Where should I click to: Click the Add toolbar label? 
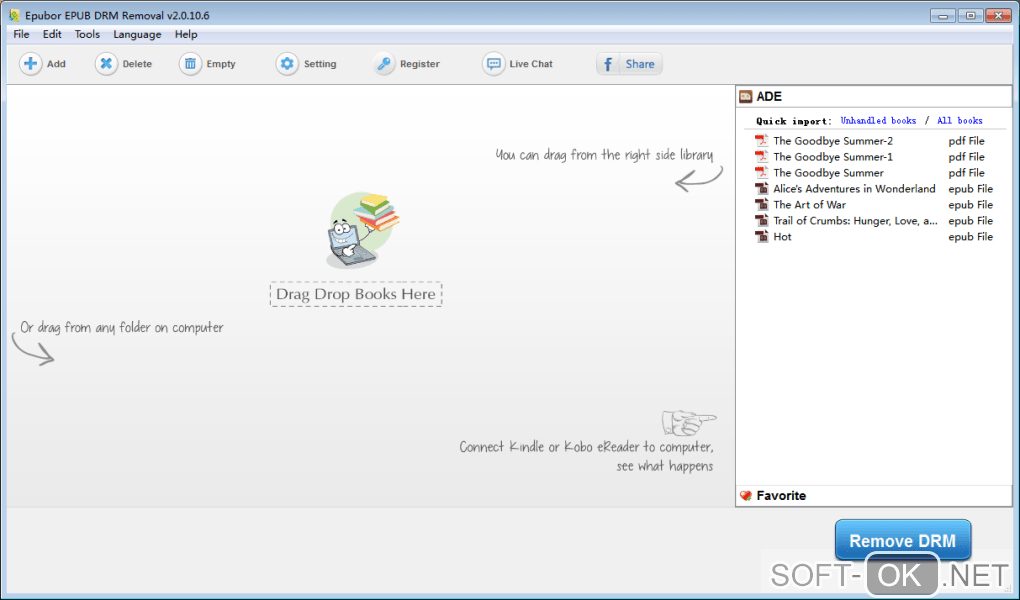[x=56, y=64]
